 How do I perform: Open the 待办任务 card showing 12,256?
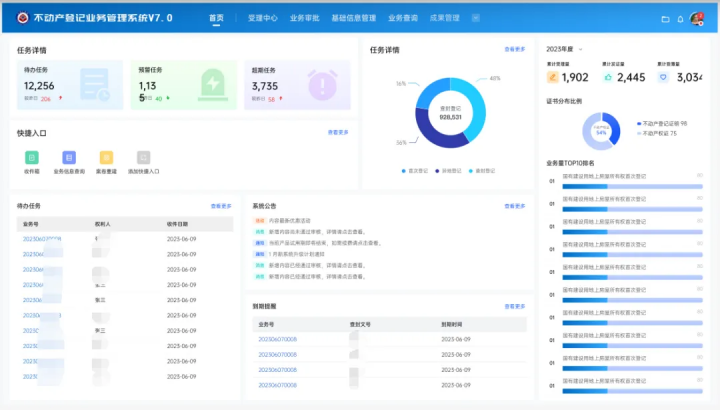coord(69,85)
